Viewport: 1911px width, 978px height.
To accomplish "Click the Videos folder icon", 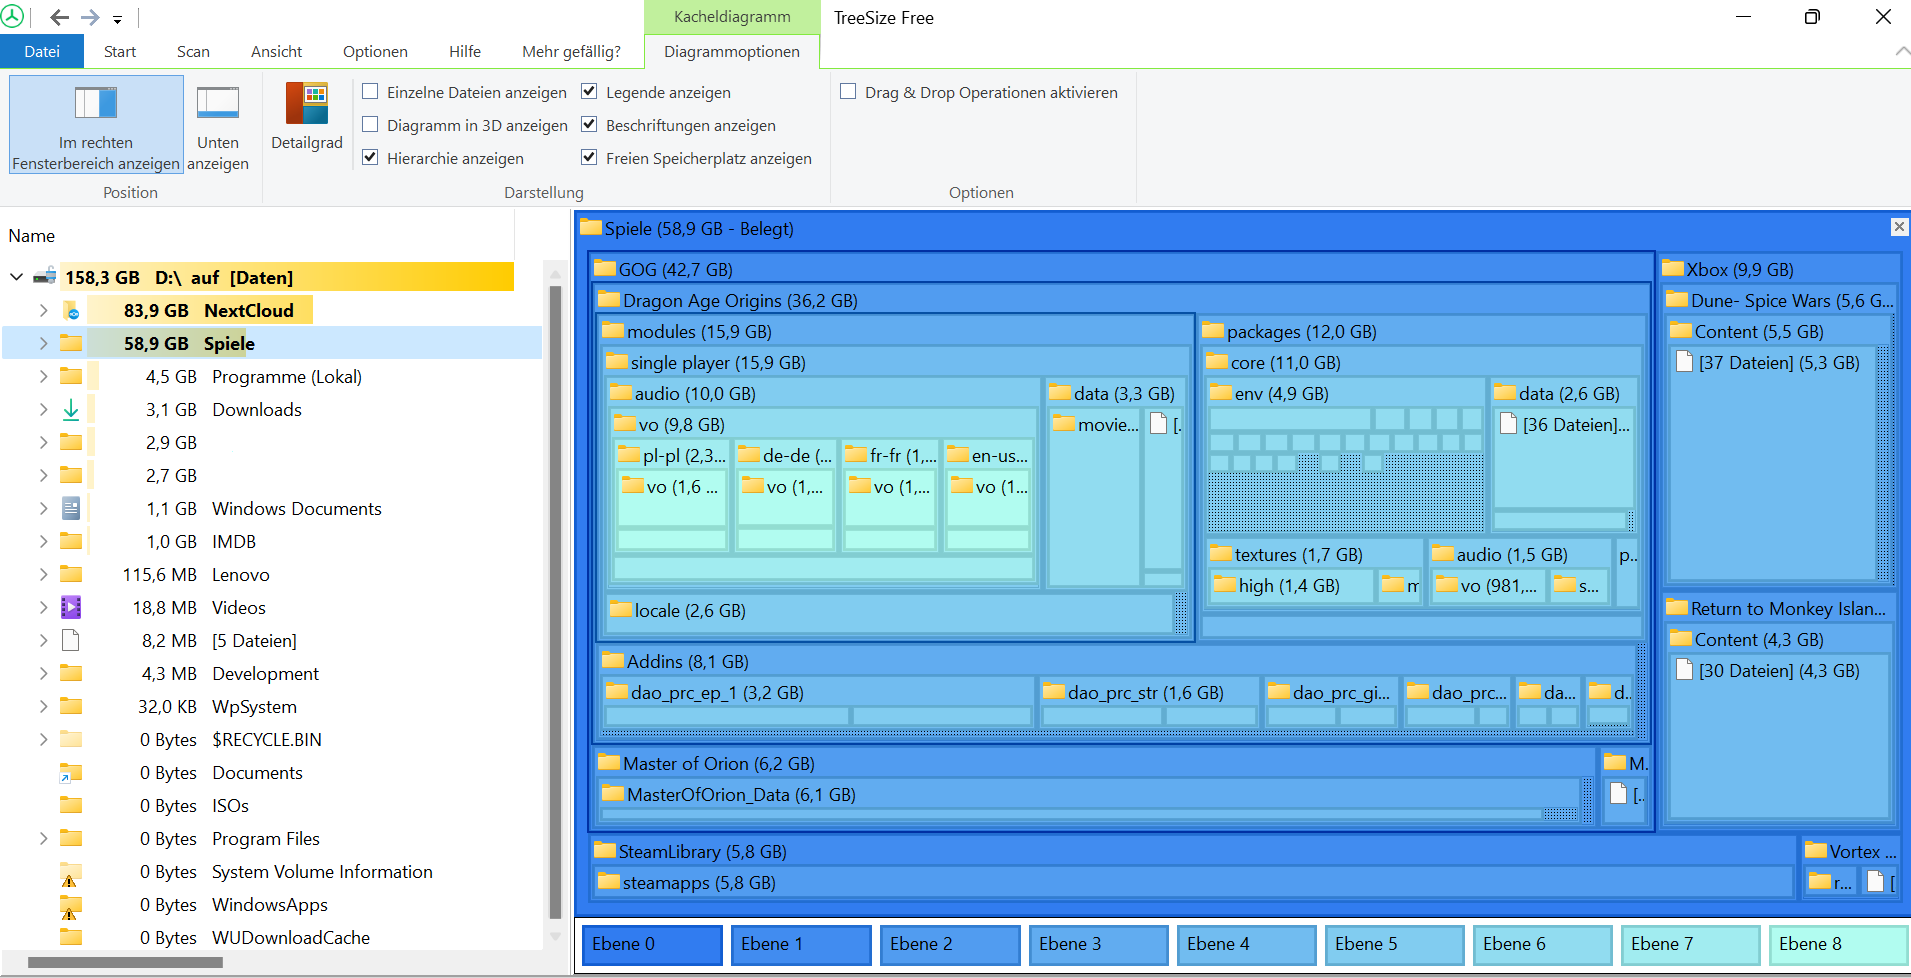I will click(71, 607).
